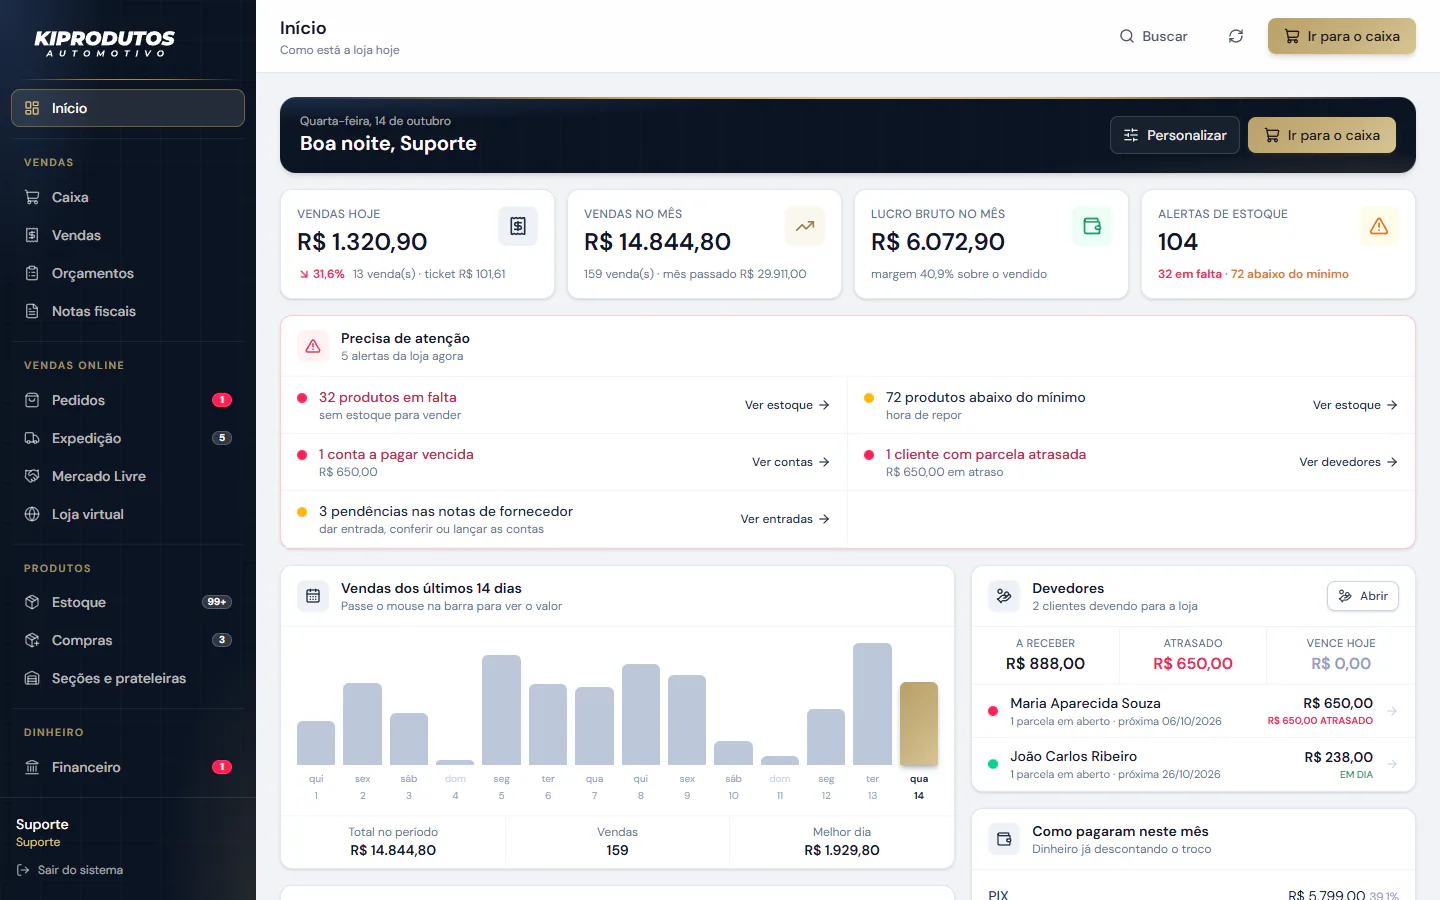
Task: Open Estoque in the sidebar
Action: click(128, 602)
